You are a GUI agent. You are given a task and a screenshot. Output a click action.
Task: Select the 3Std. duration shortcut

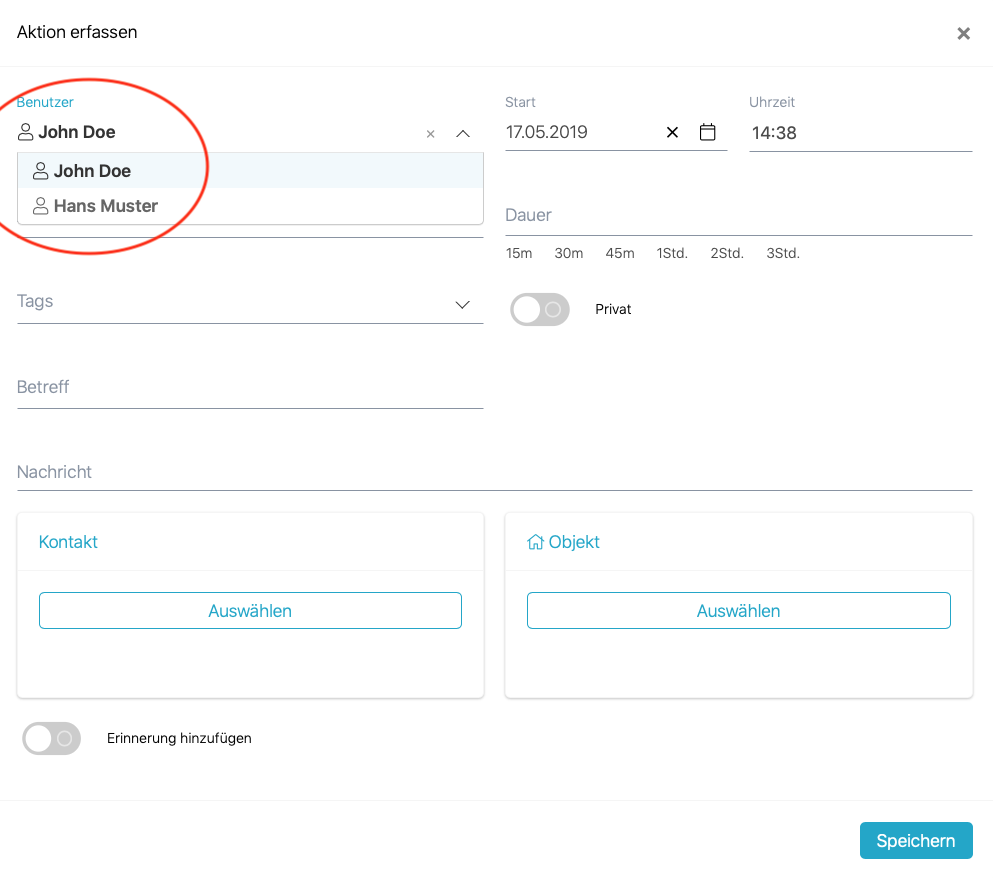click(x=783, y=254)
